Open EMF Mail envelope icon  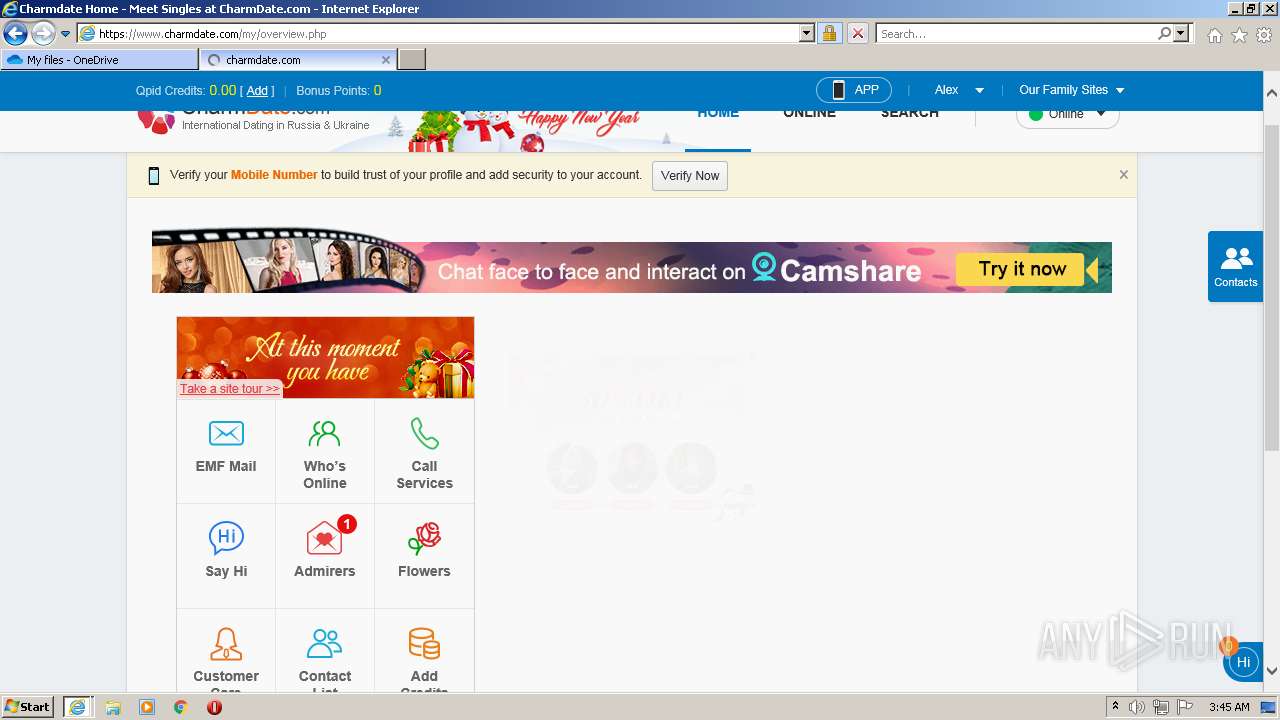coord(226,433)
